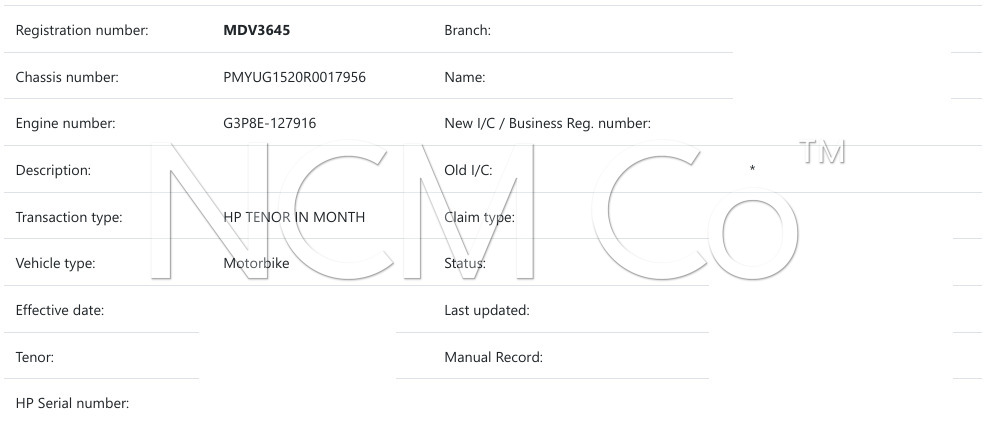Viewport: 997px width, 422px height.
Task: Click the Claim type label
Action: pyautogui.click(x=479, y=217)
